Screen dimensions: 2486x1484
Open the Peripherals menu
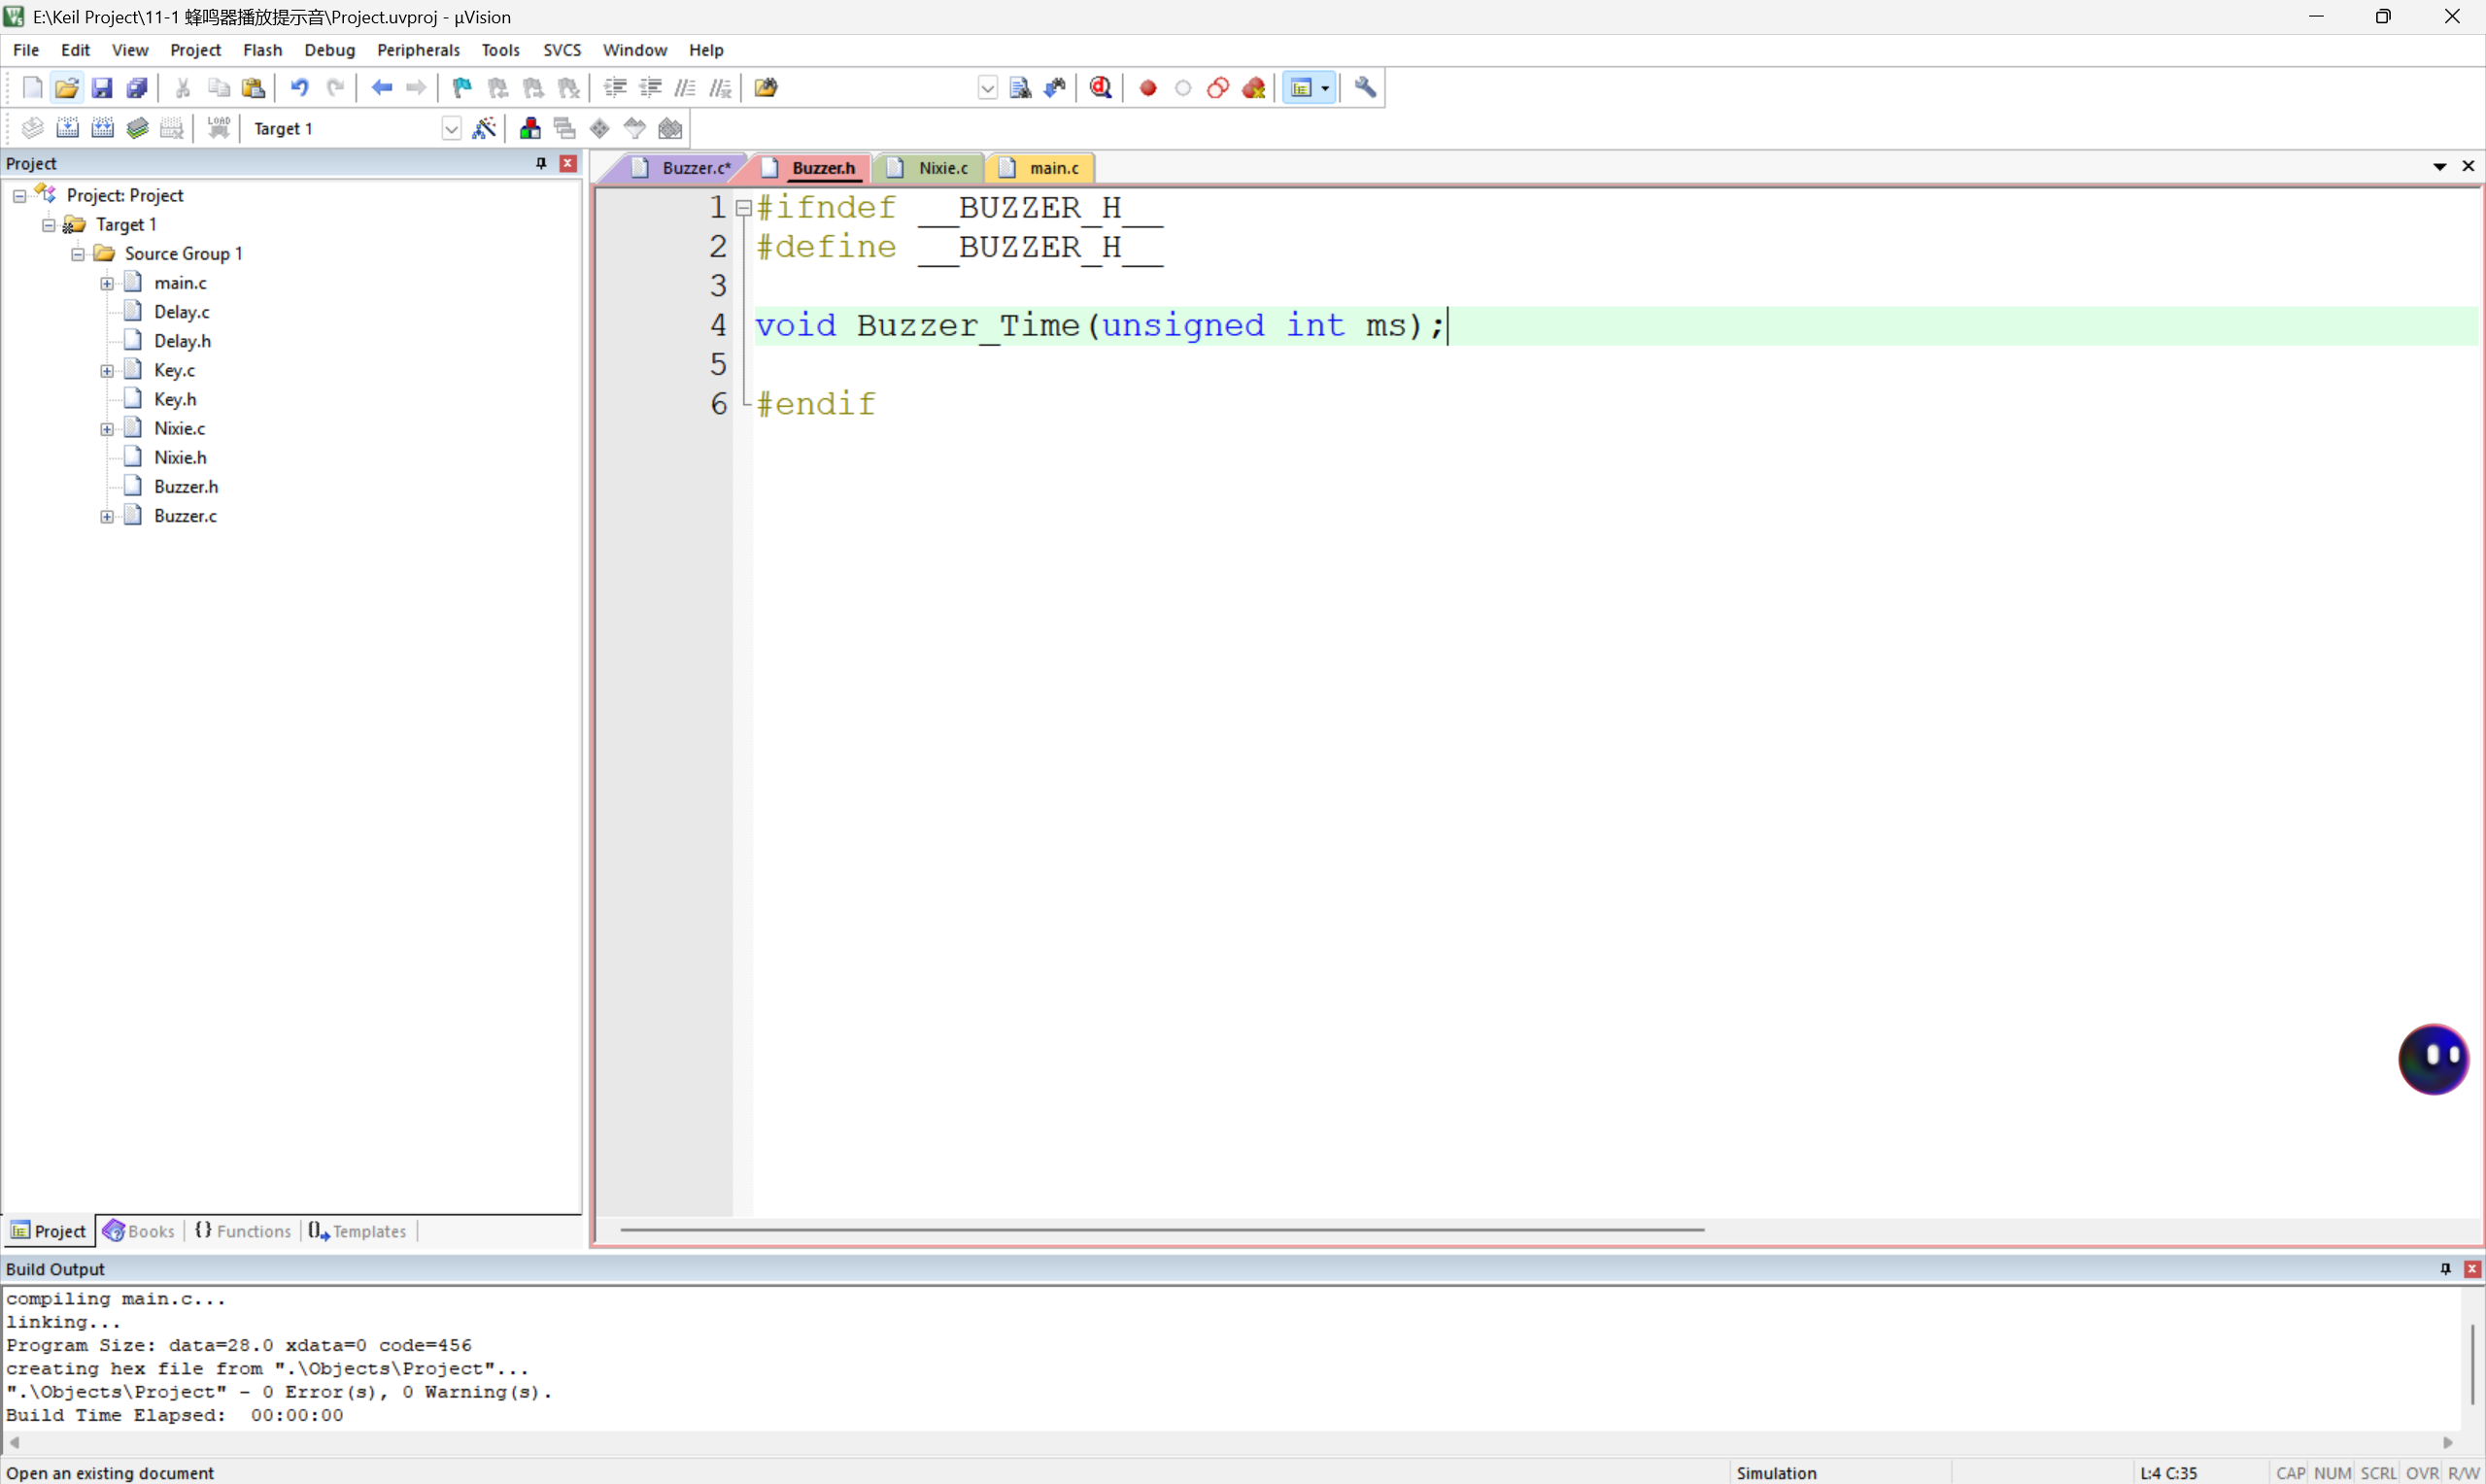[418, 50]
